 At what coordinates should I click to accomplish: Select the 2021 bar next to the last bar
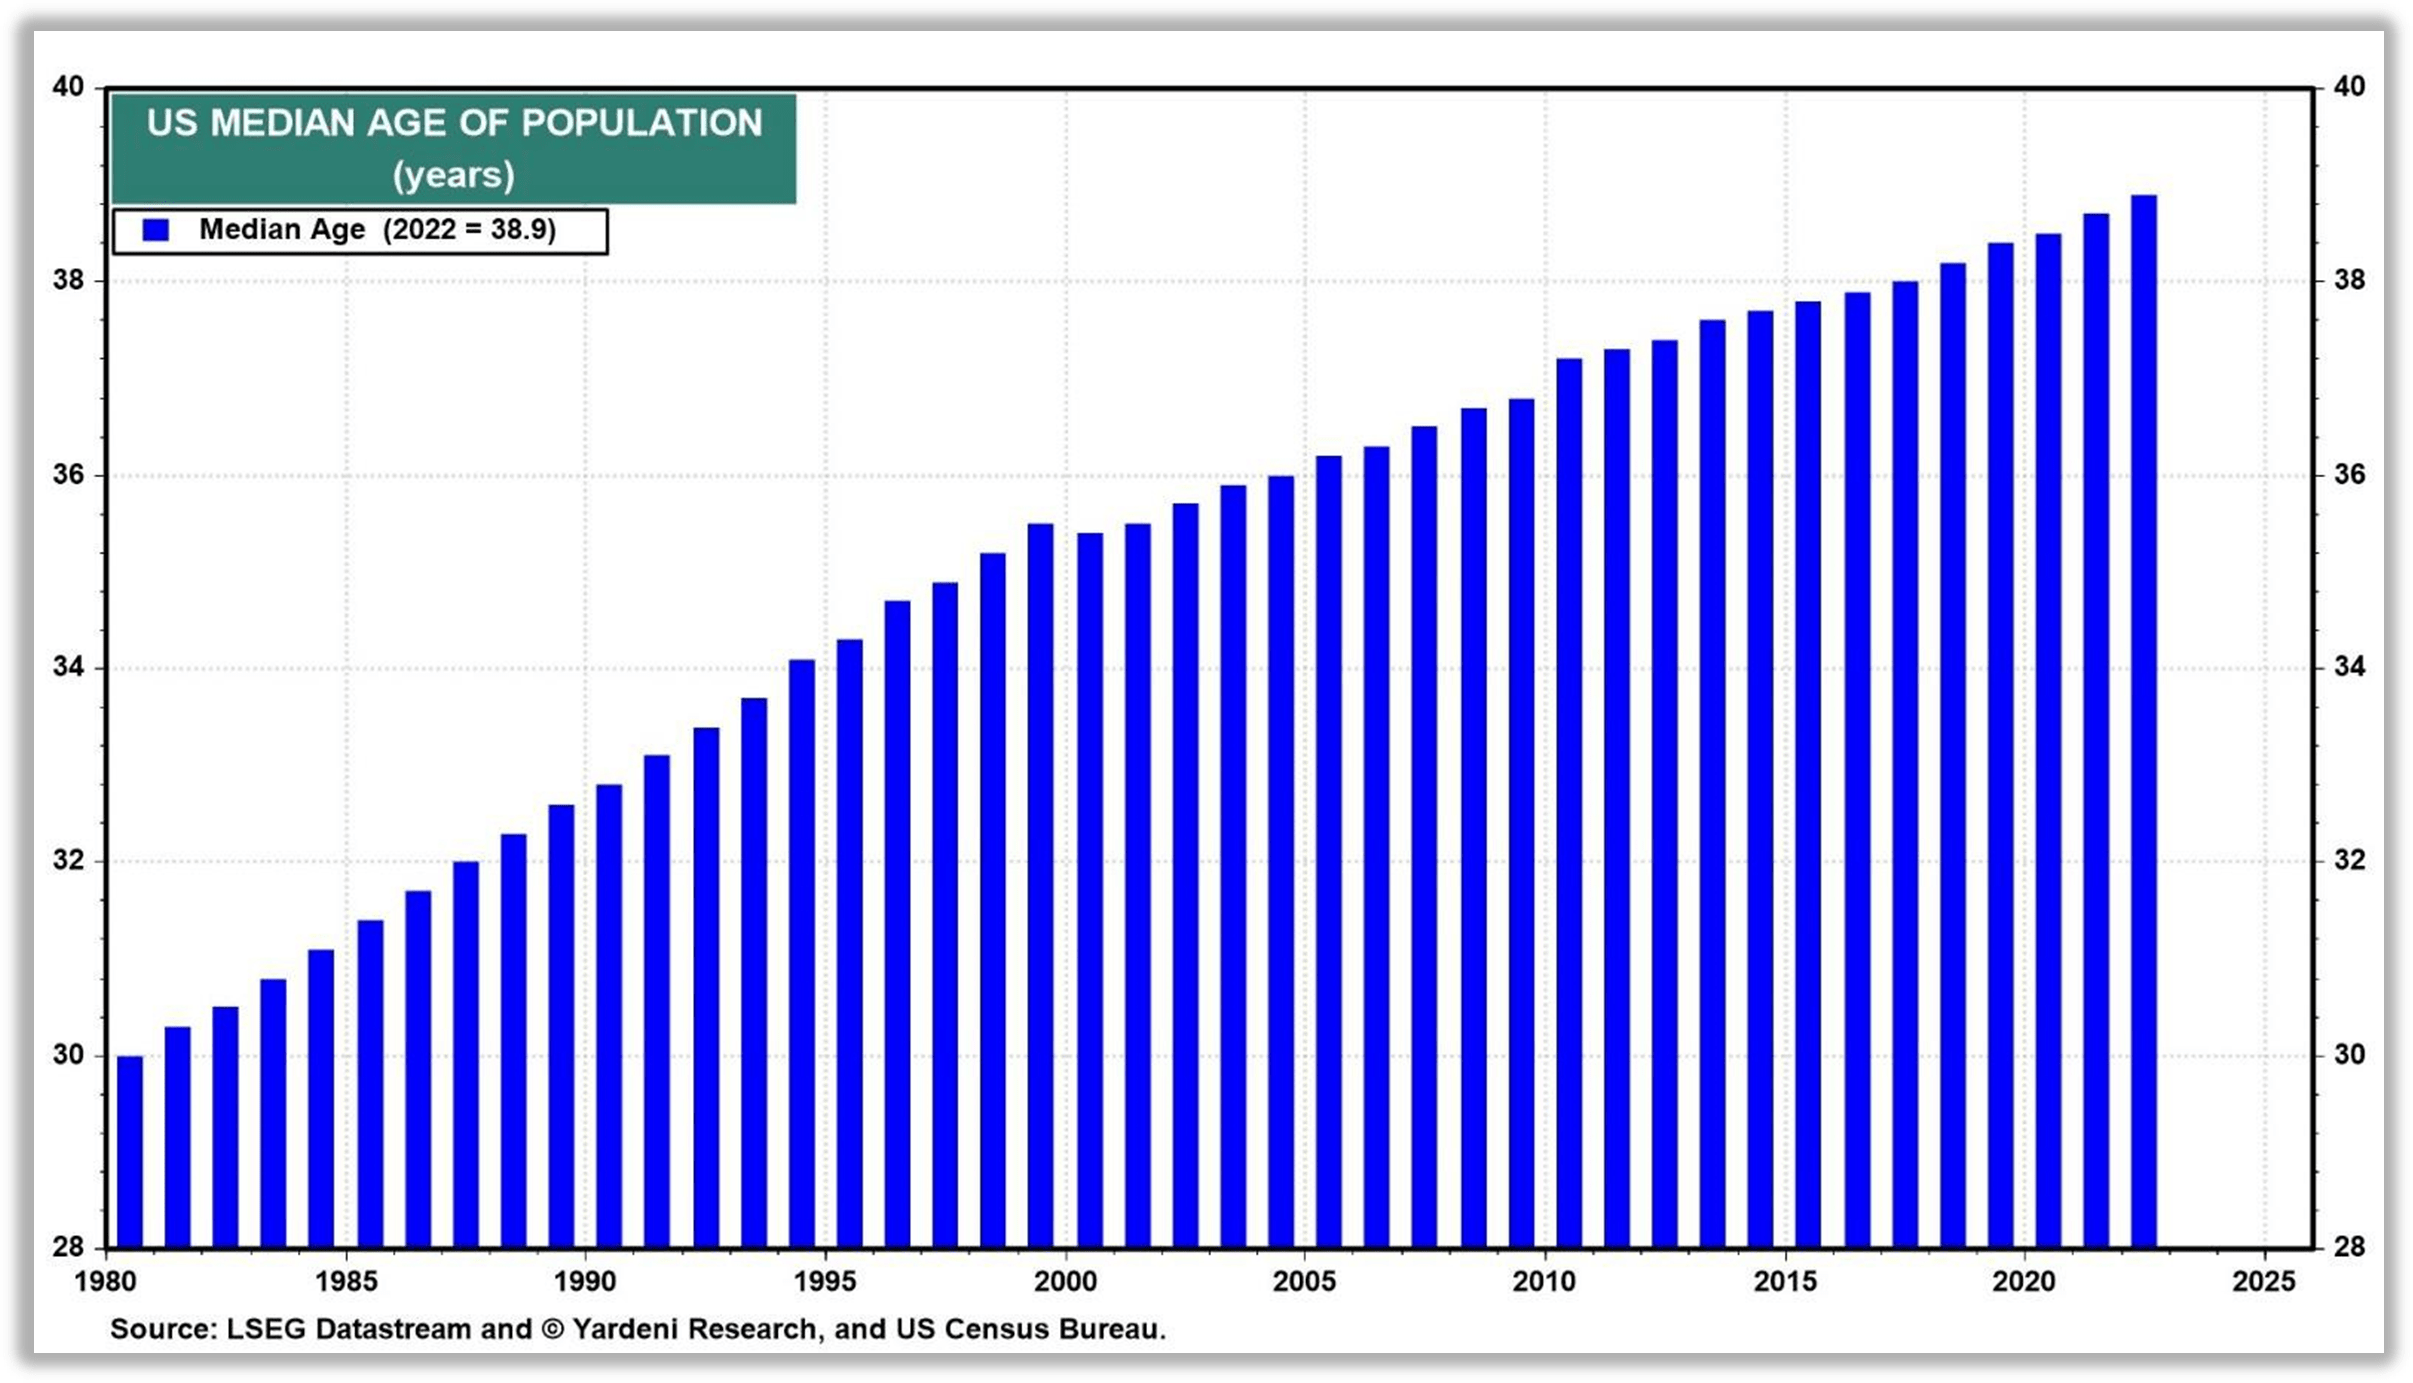[2096, 730]
